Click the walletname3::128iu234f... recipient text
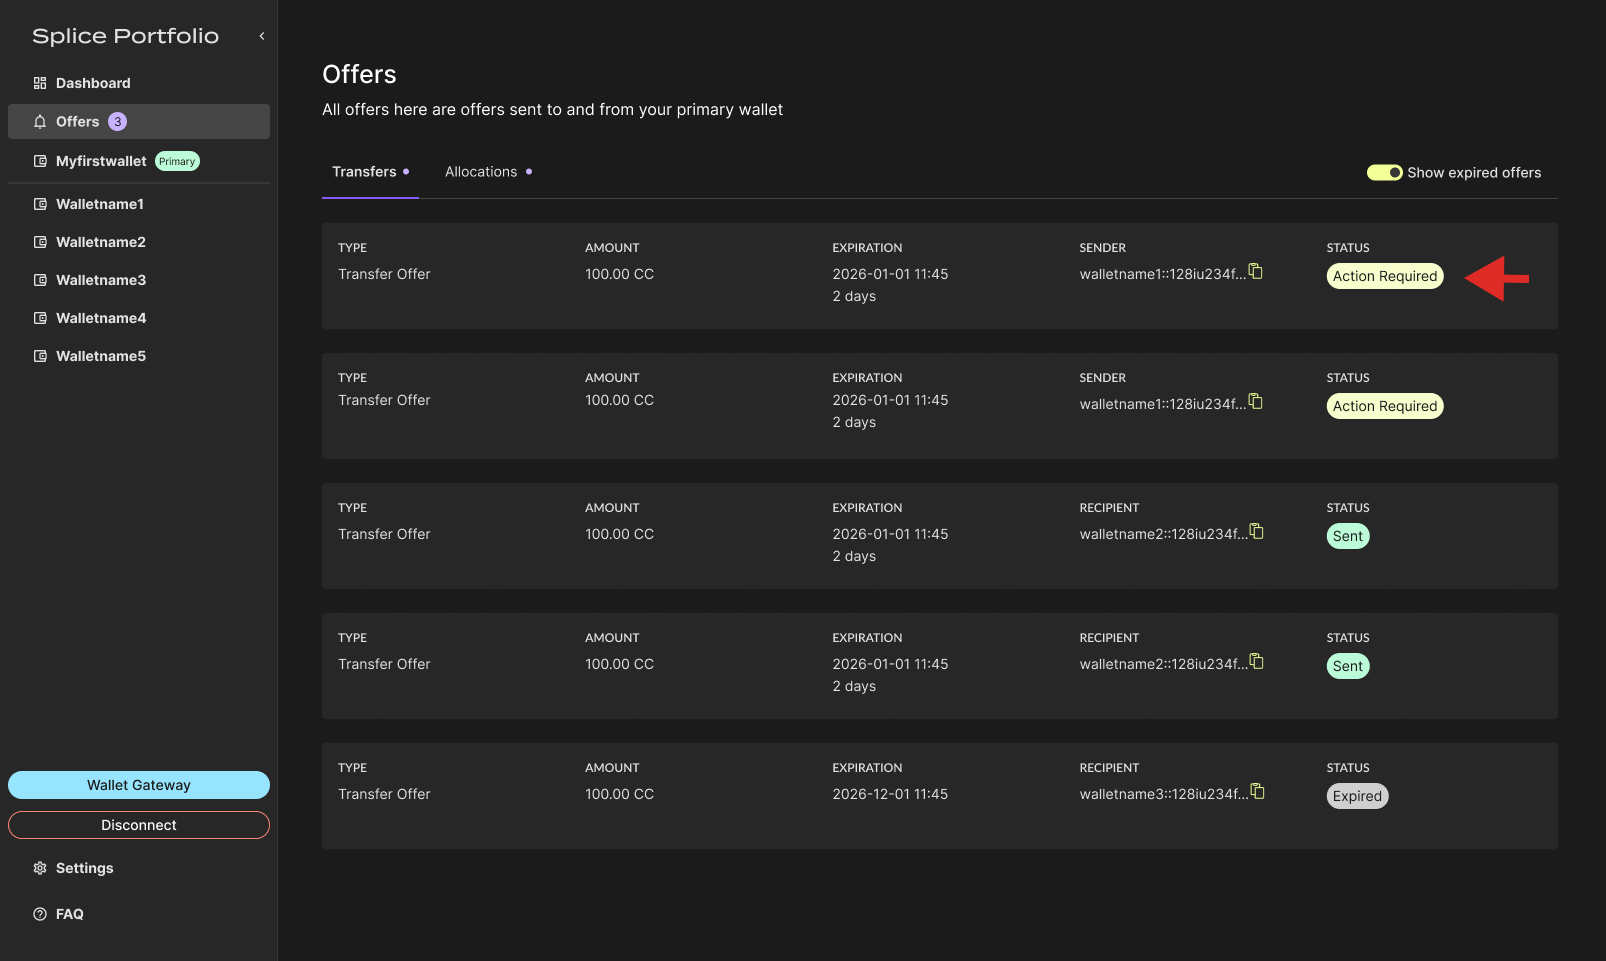1606x961 pixels. [x=1164, y=794]
